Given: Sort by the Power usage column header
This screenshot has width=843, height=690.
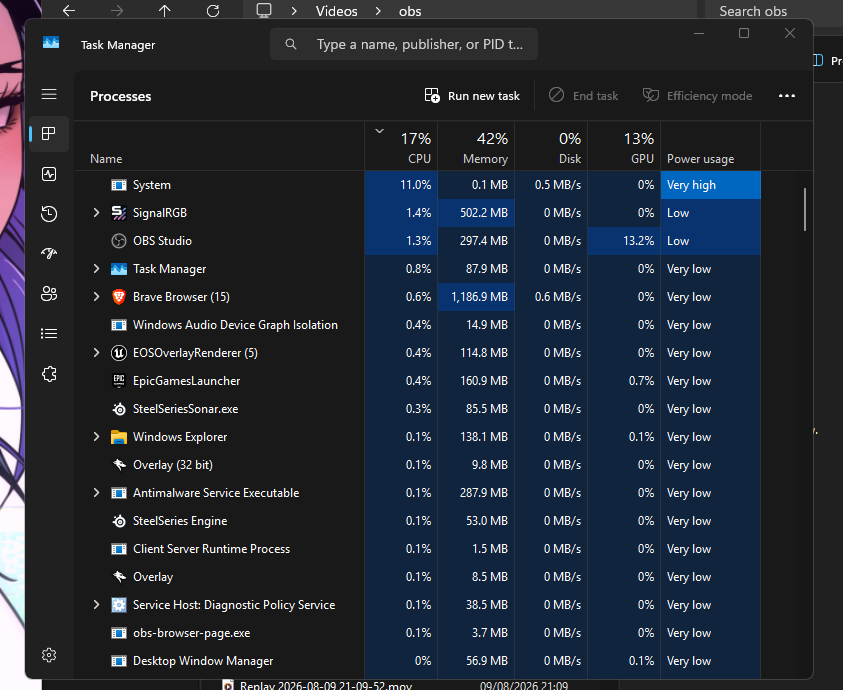Looking at the screenshot, I should point(711,146).
